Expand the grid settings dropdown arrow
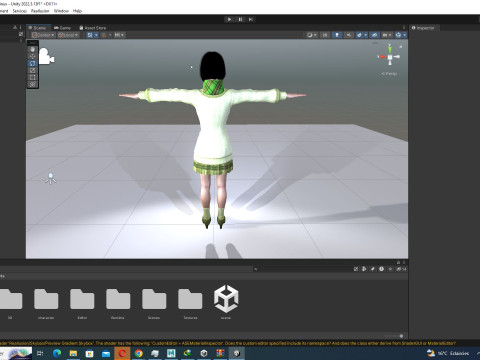480x360 pixels. pos(96,35)
